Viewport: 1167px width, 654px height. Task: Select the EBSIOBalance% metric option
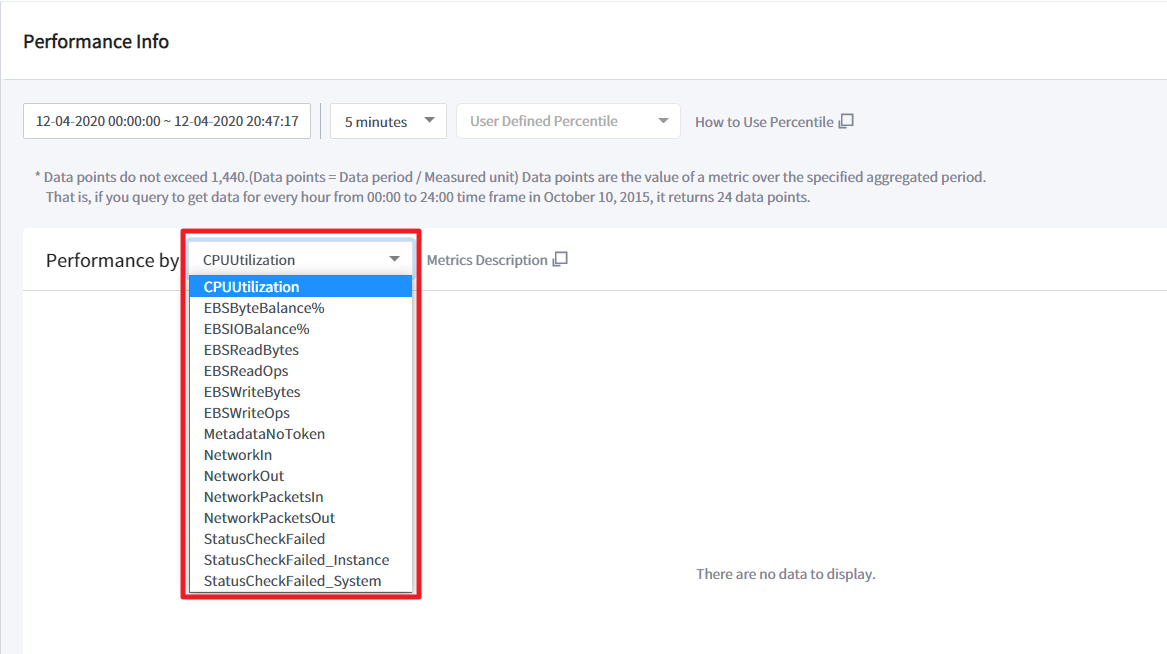click(x=257, y=329)
